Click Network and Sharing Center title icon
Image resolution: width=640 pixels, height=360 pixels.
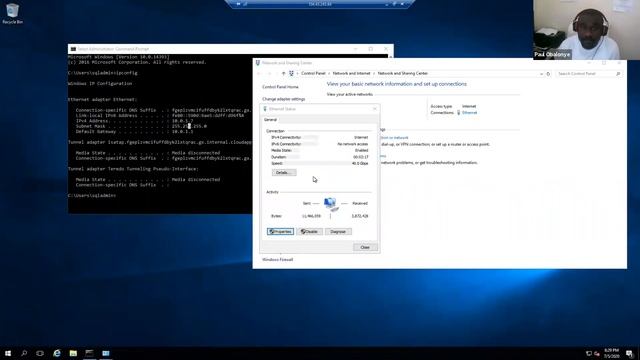click(x=258, y=63)
